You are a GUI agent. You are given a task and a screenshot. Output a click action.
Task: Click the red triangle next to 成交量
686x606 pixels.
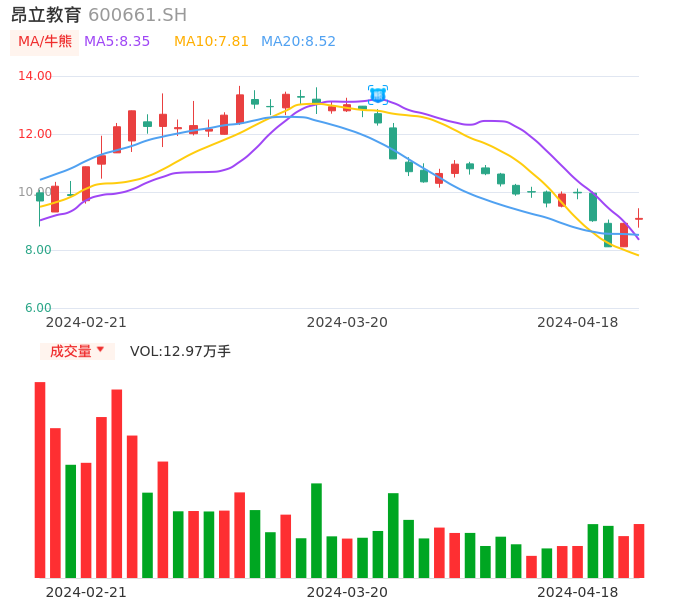pyautogui.click(x=100, y=350)
